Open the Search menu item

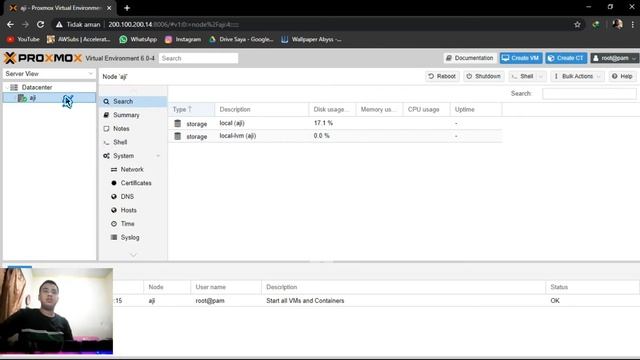pyautogui.click(x=133, y=101)
